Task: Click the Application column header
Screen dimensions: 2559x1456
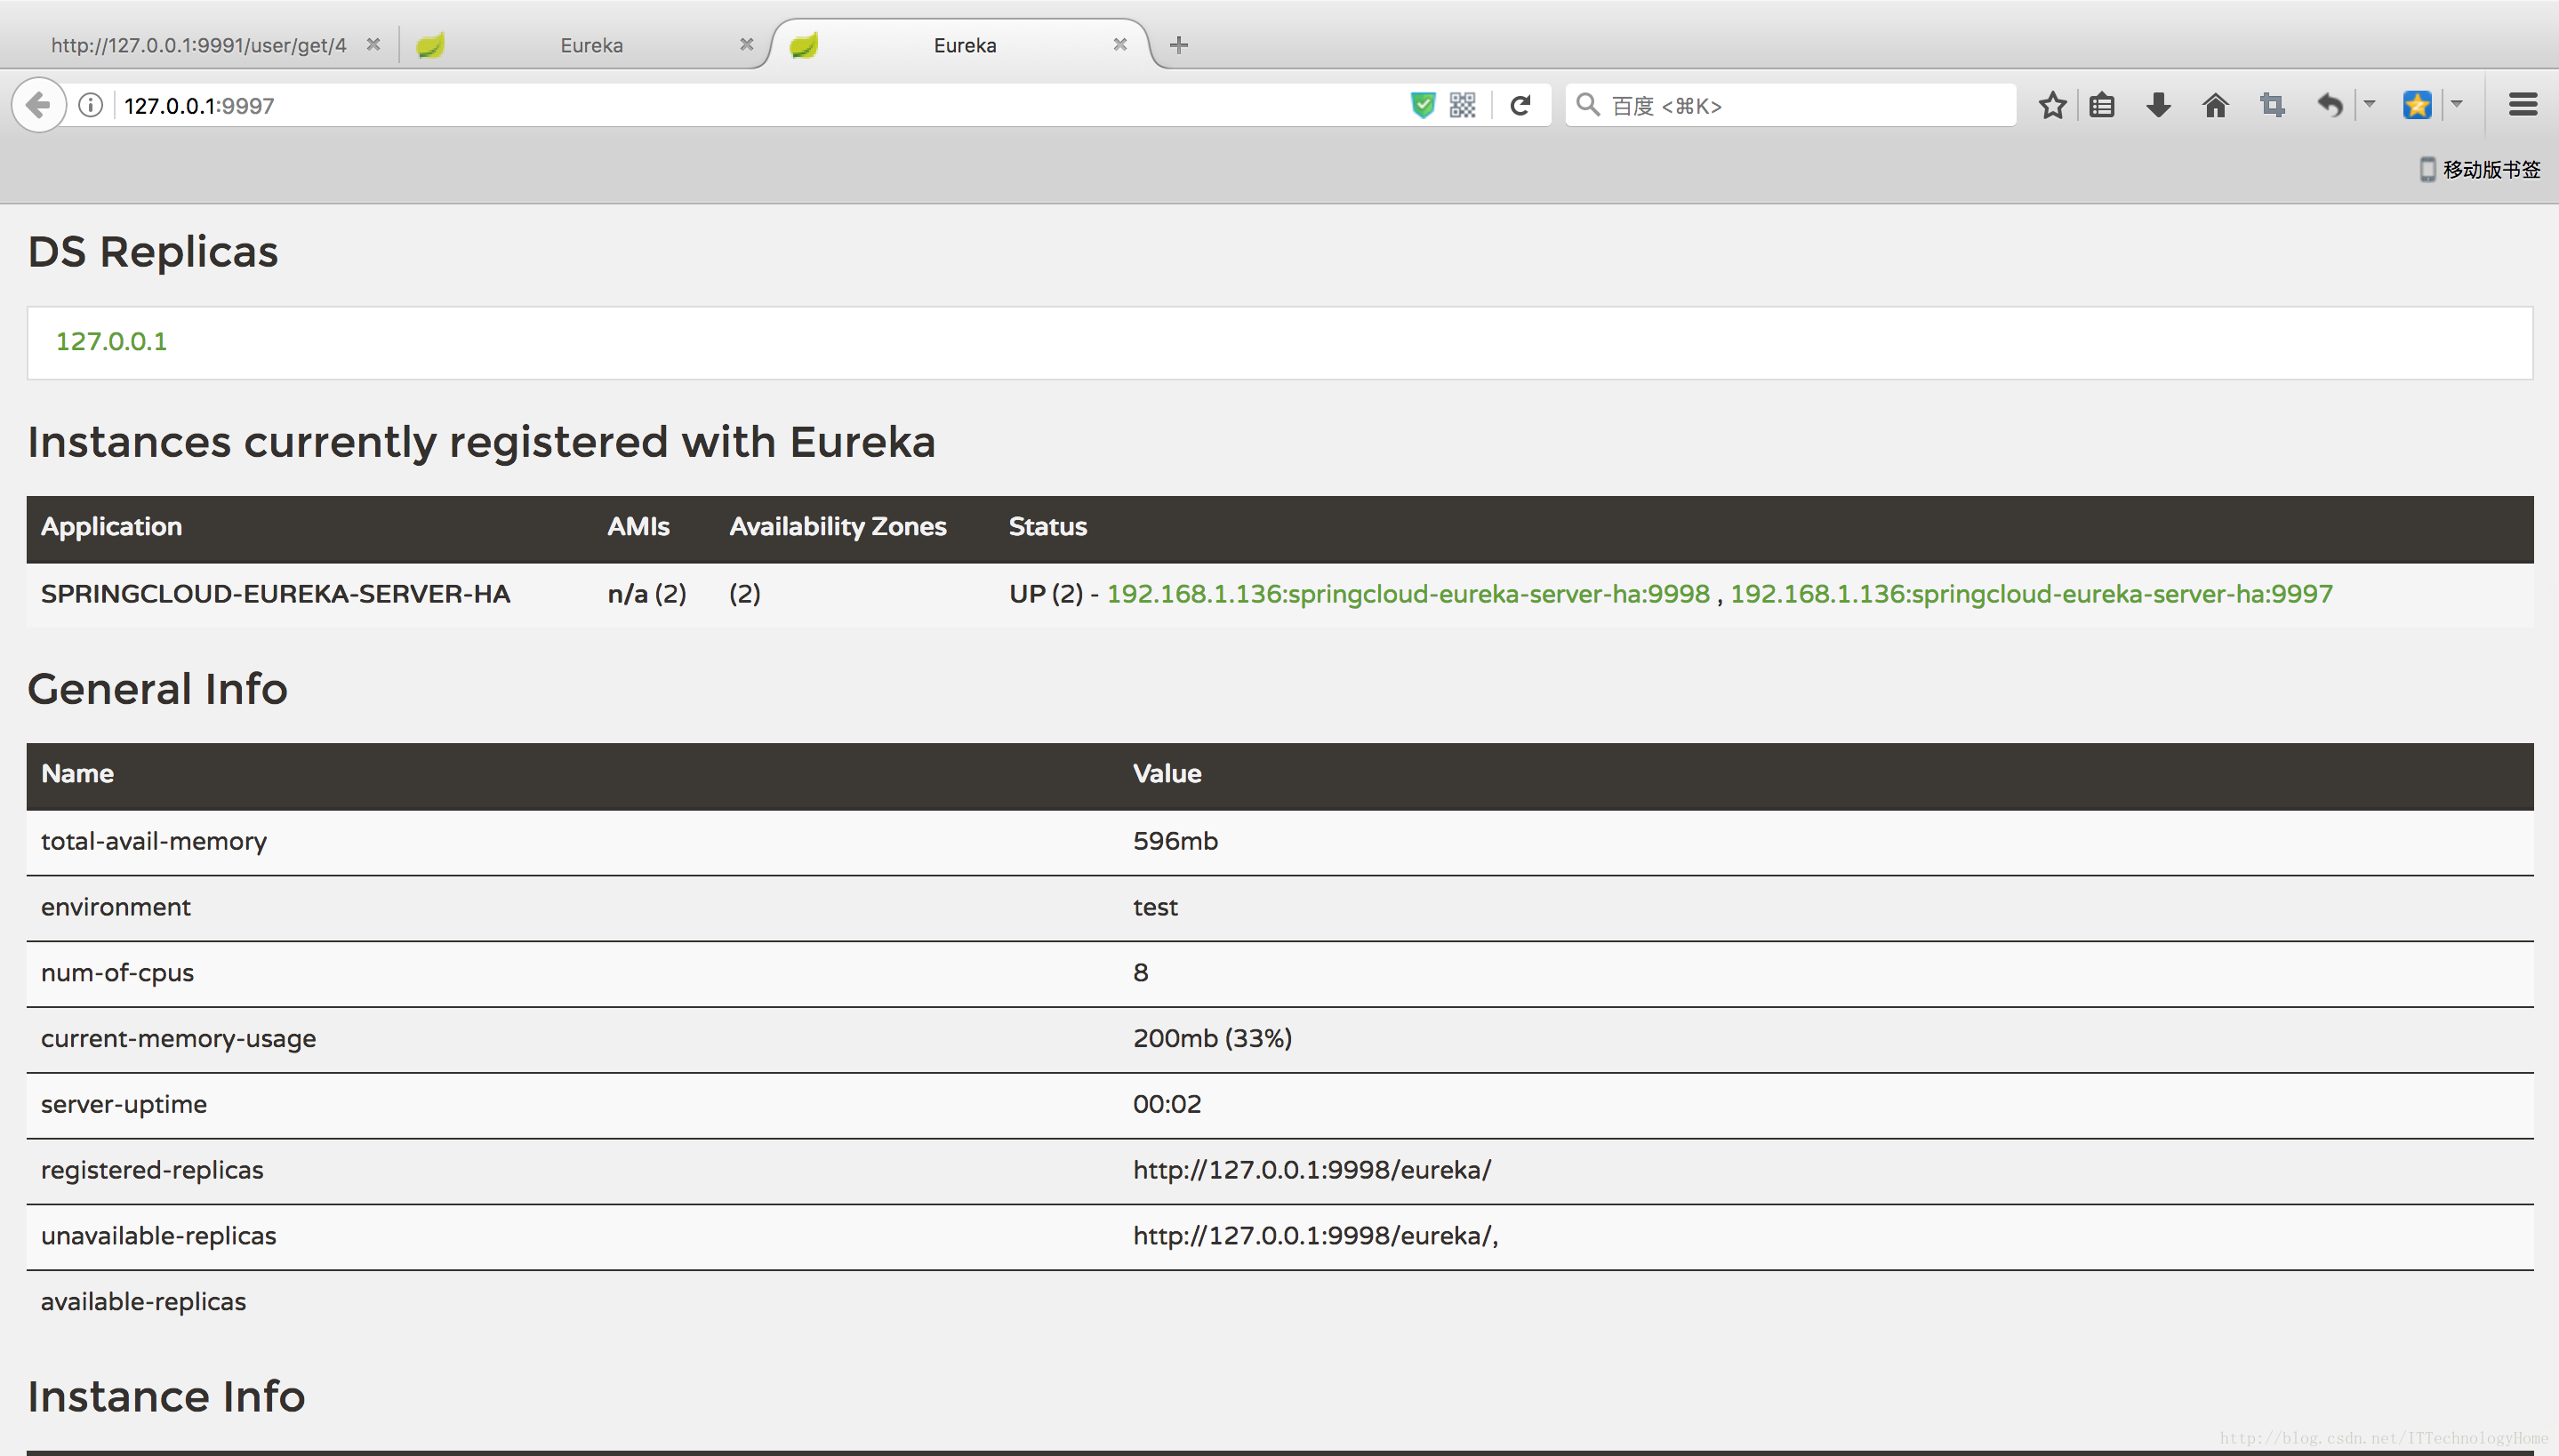Action: [111, 527]
